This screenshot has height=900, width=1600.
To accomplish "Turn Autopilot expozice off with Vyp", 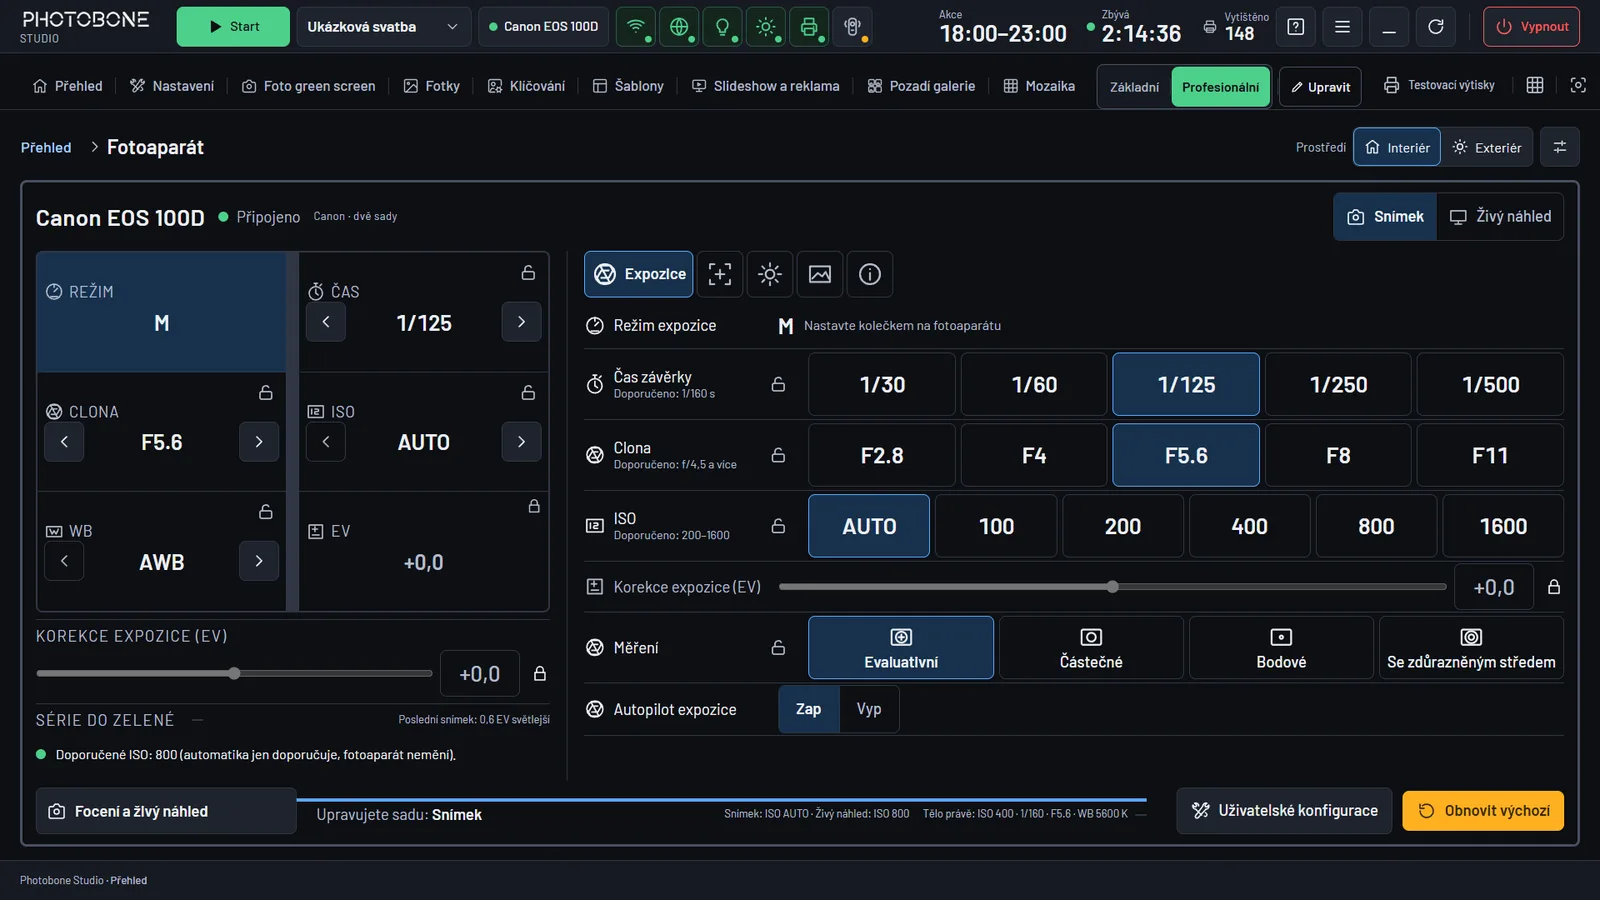I will pyautogui.click(x=869, y=709).
